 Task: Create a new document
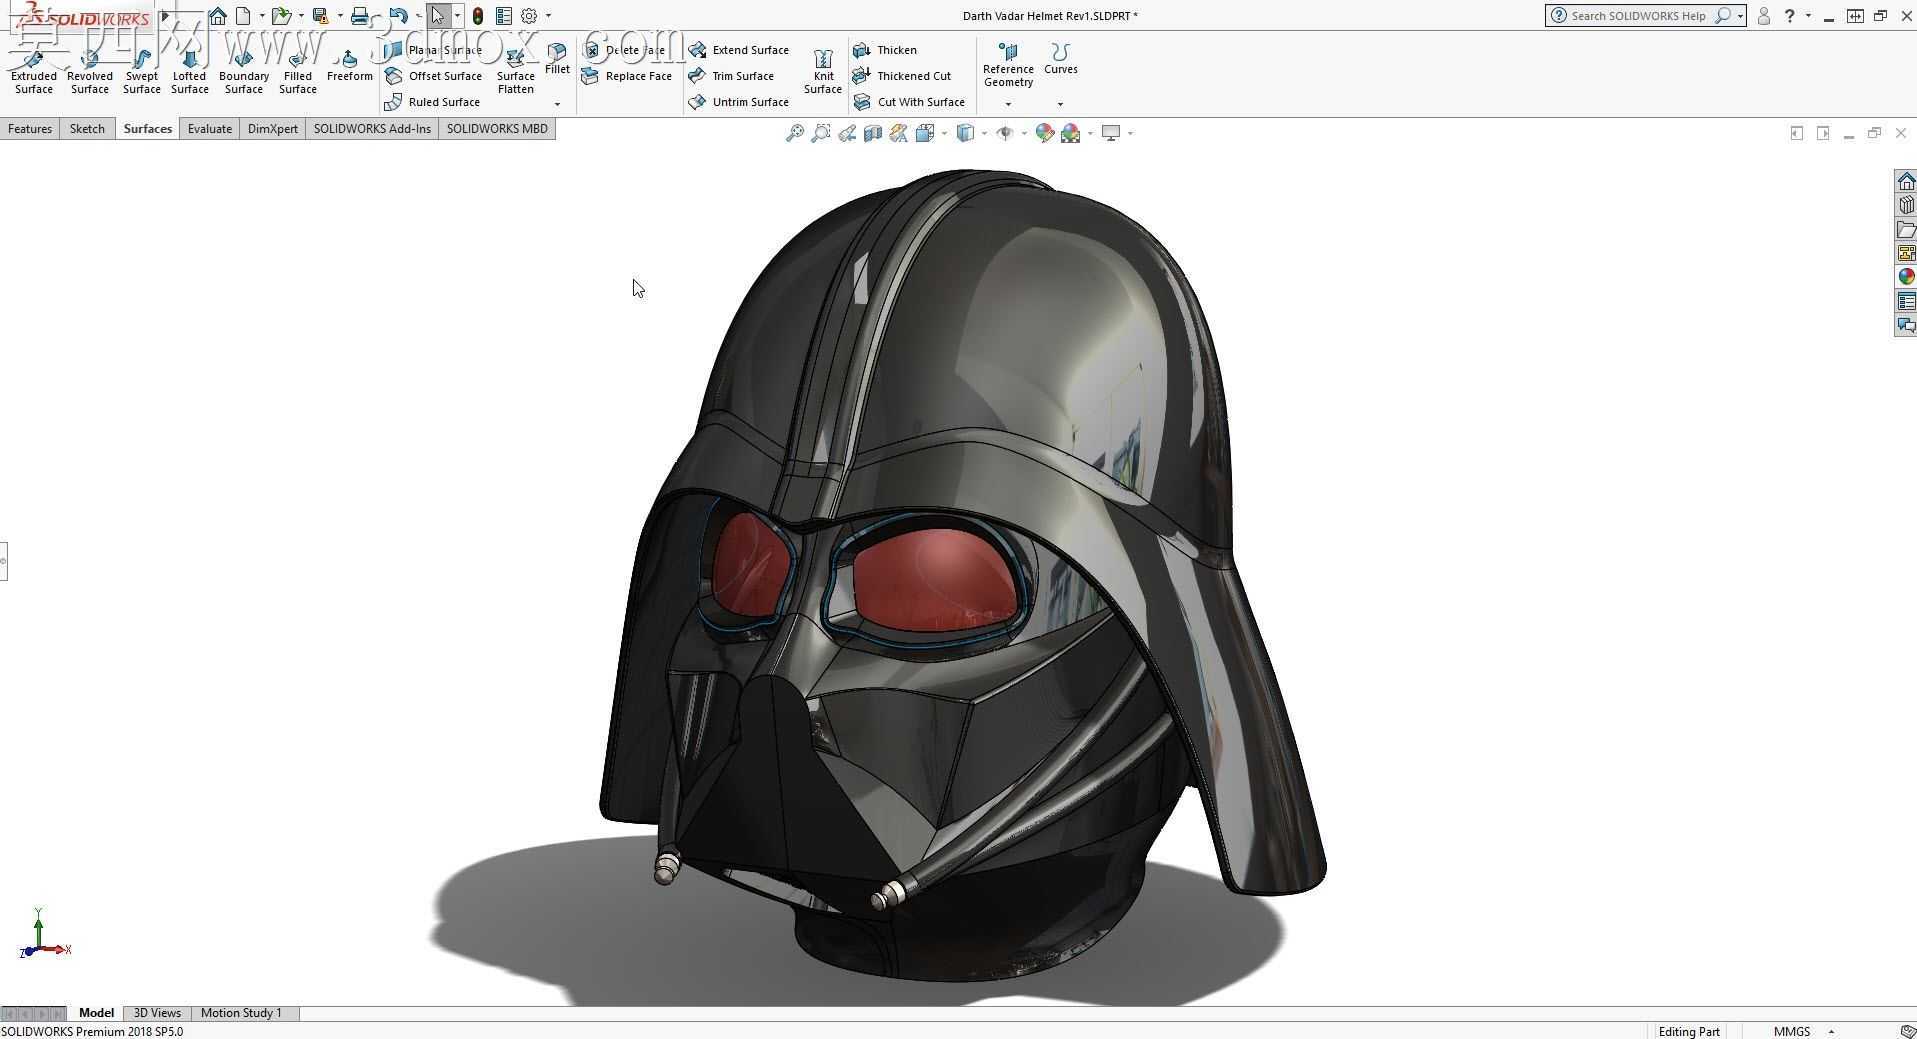(243, 16)
